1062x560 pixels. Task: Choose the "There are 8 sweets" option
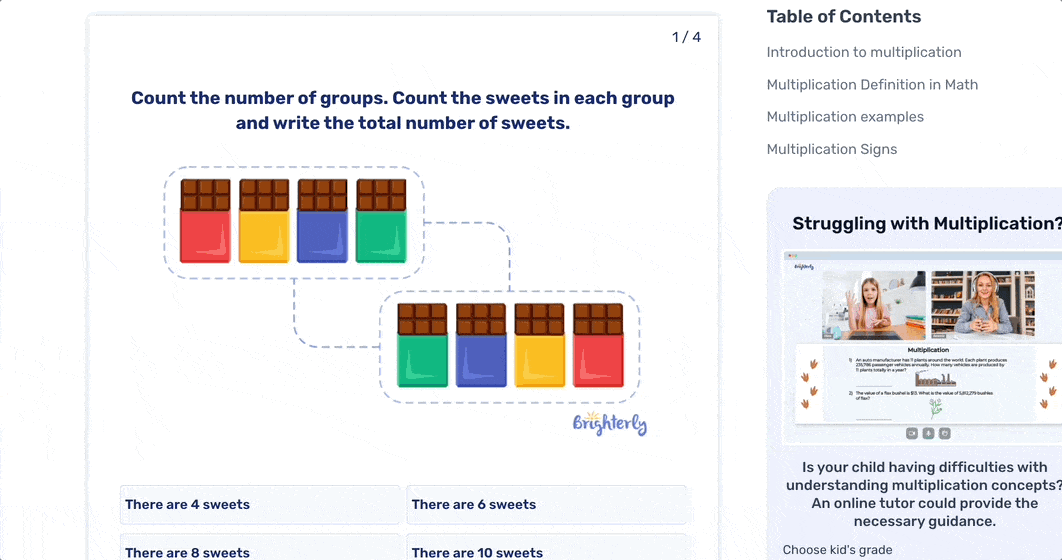260,551
